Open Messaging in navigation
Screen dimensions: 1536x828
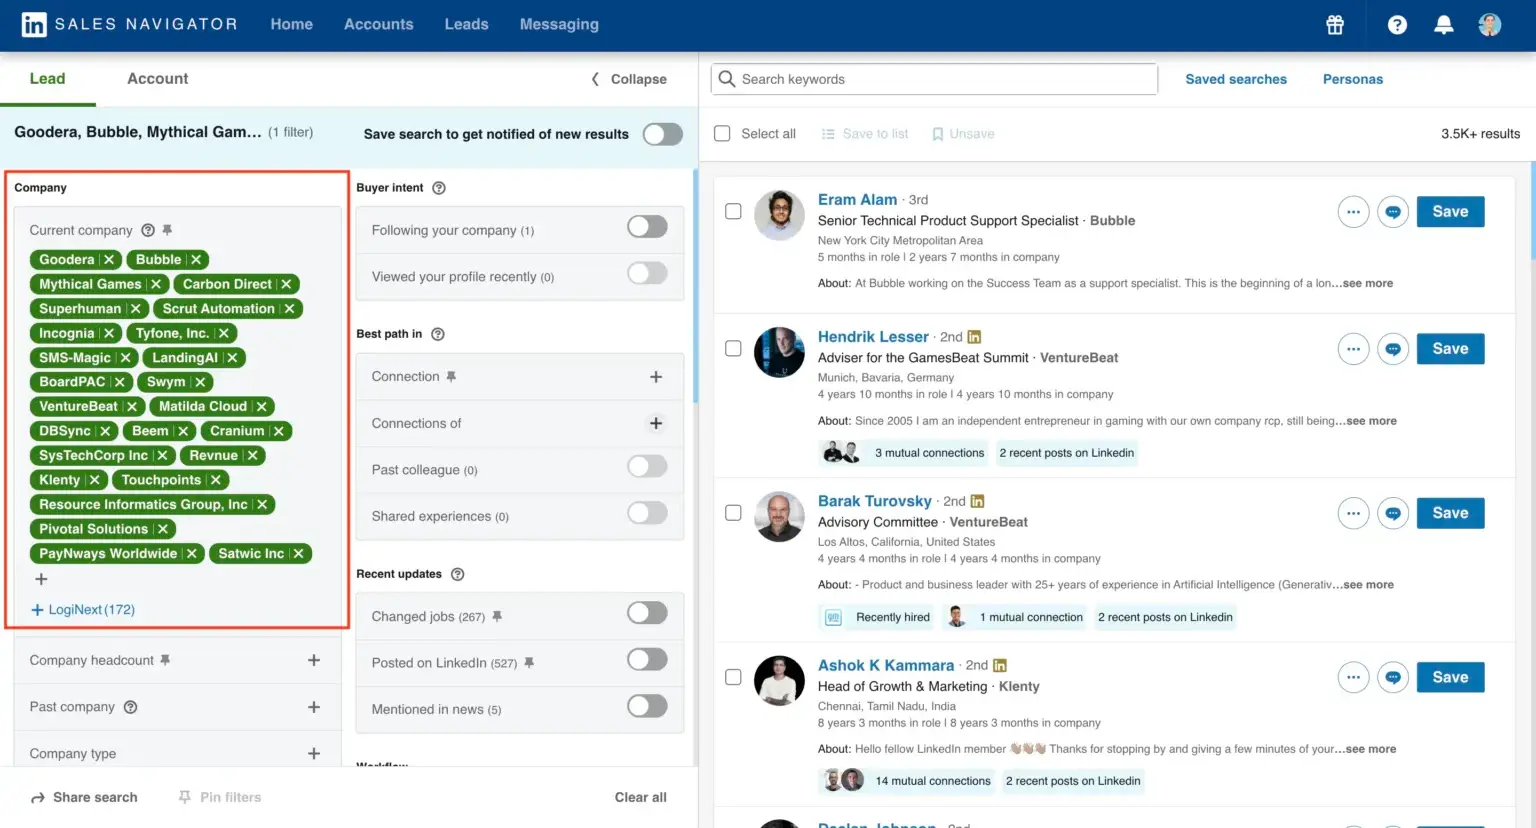559,24
